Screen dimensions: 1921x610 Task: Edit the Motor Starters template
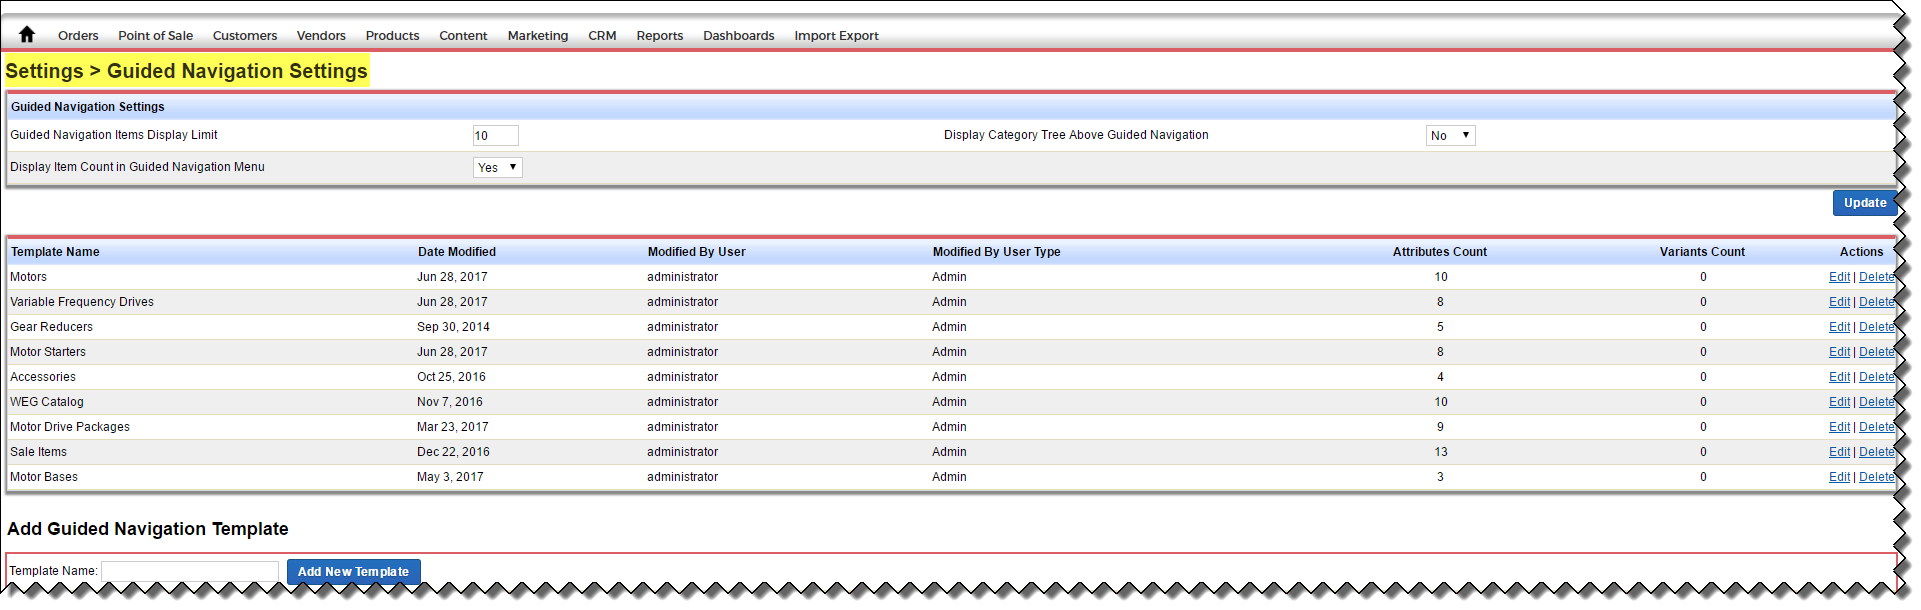(1839, 352)
